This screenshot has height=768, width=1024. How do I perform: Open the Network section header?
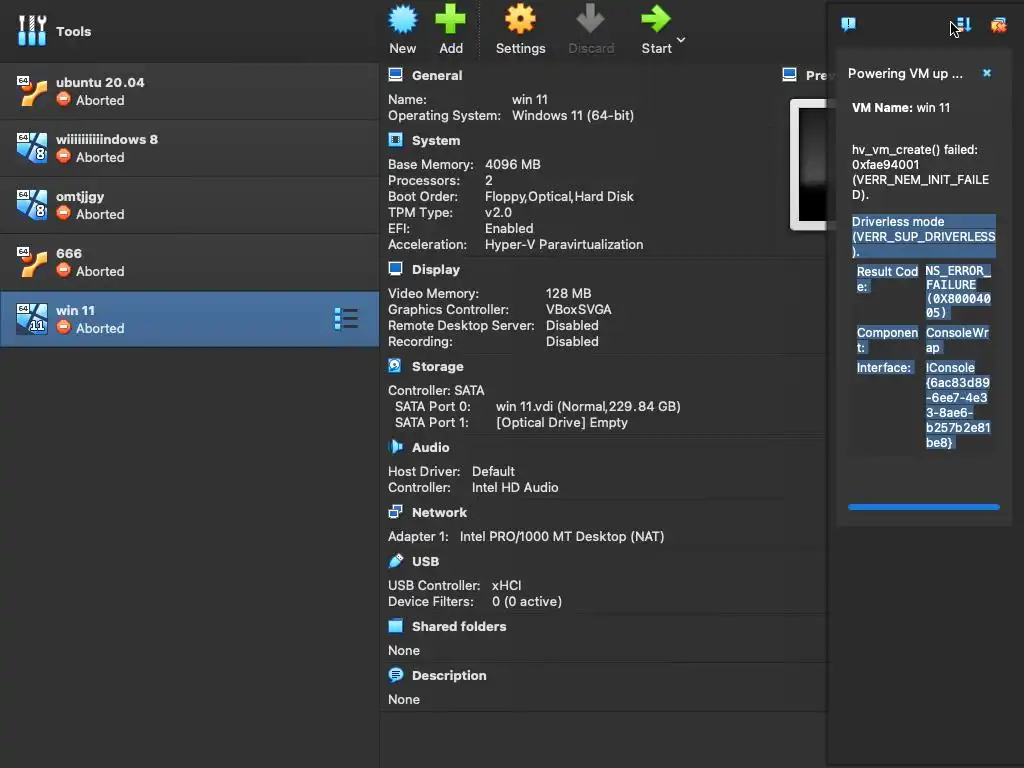click(439, 513)
